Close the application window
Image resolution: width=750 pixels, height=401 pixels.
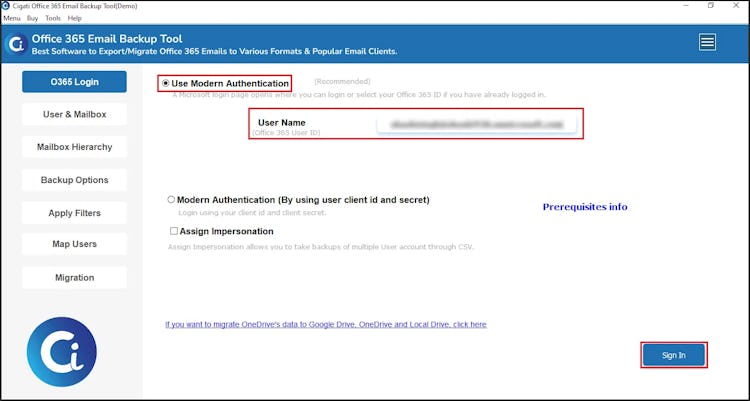737,6
